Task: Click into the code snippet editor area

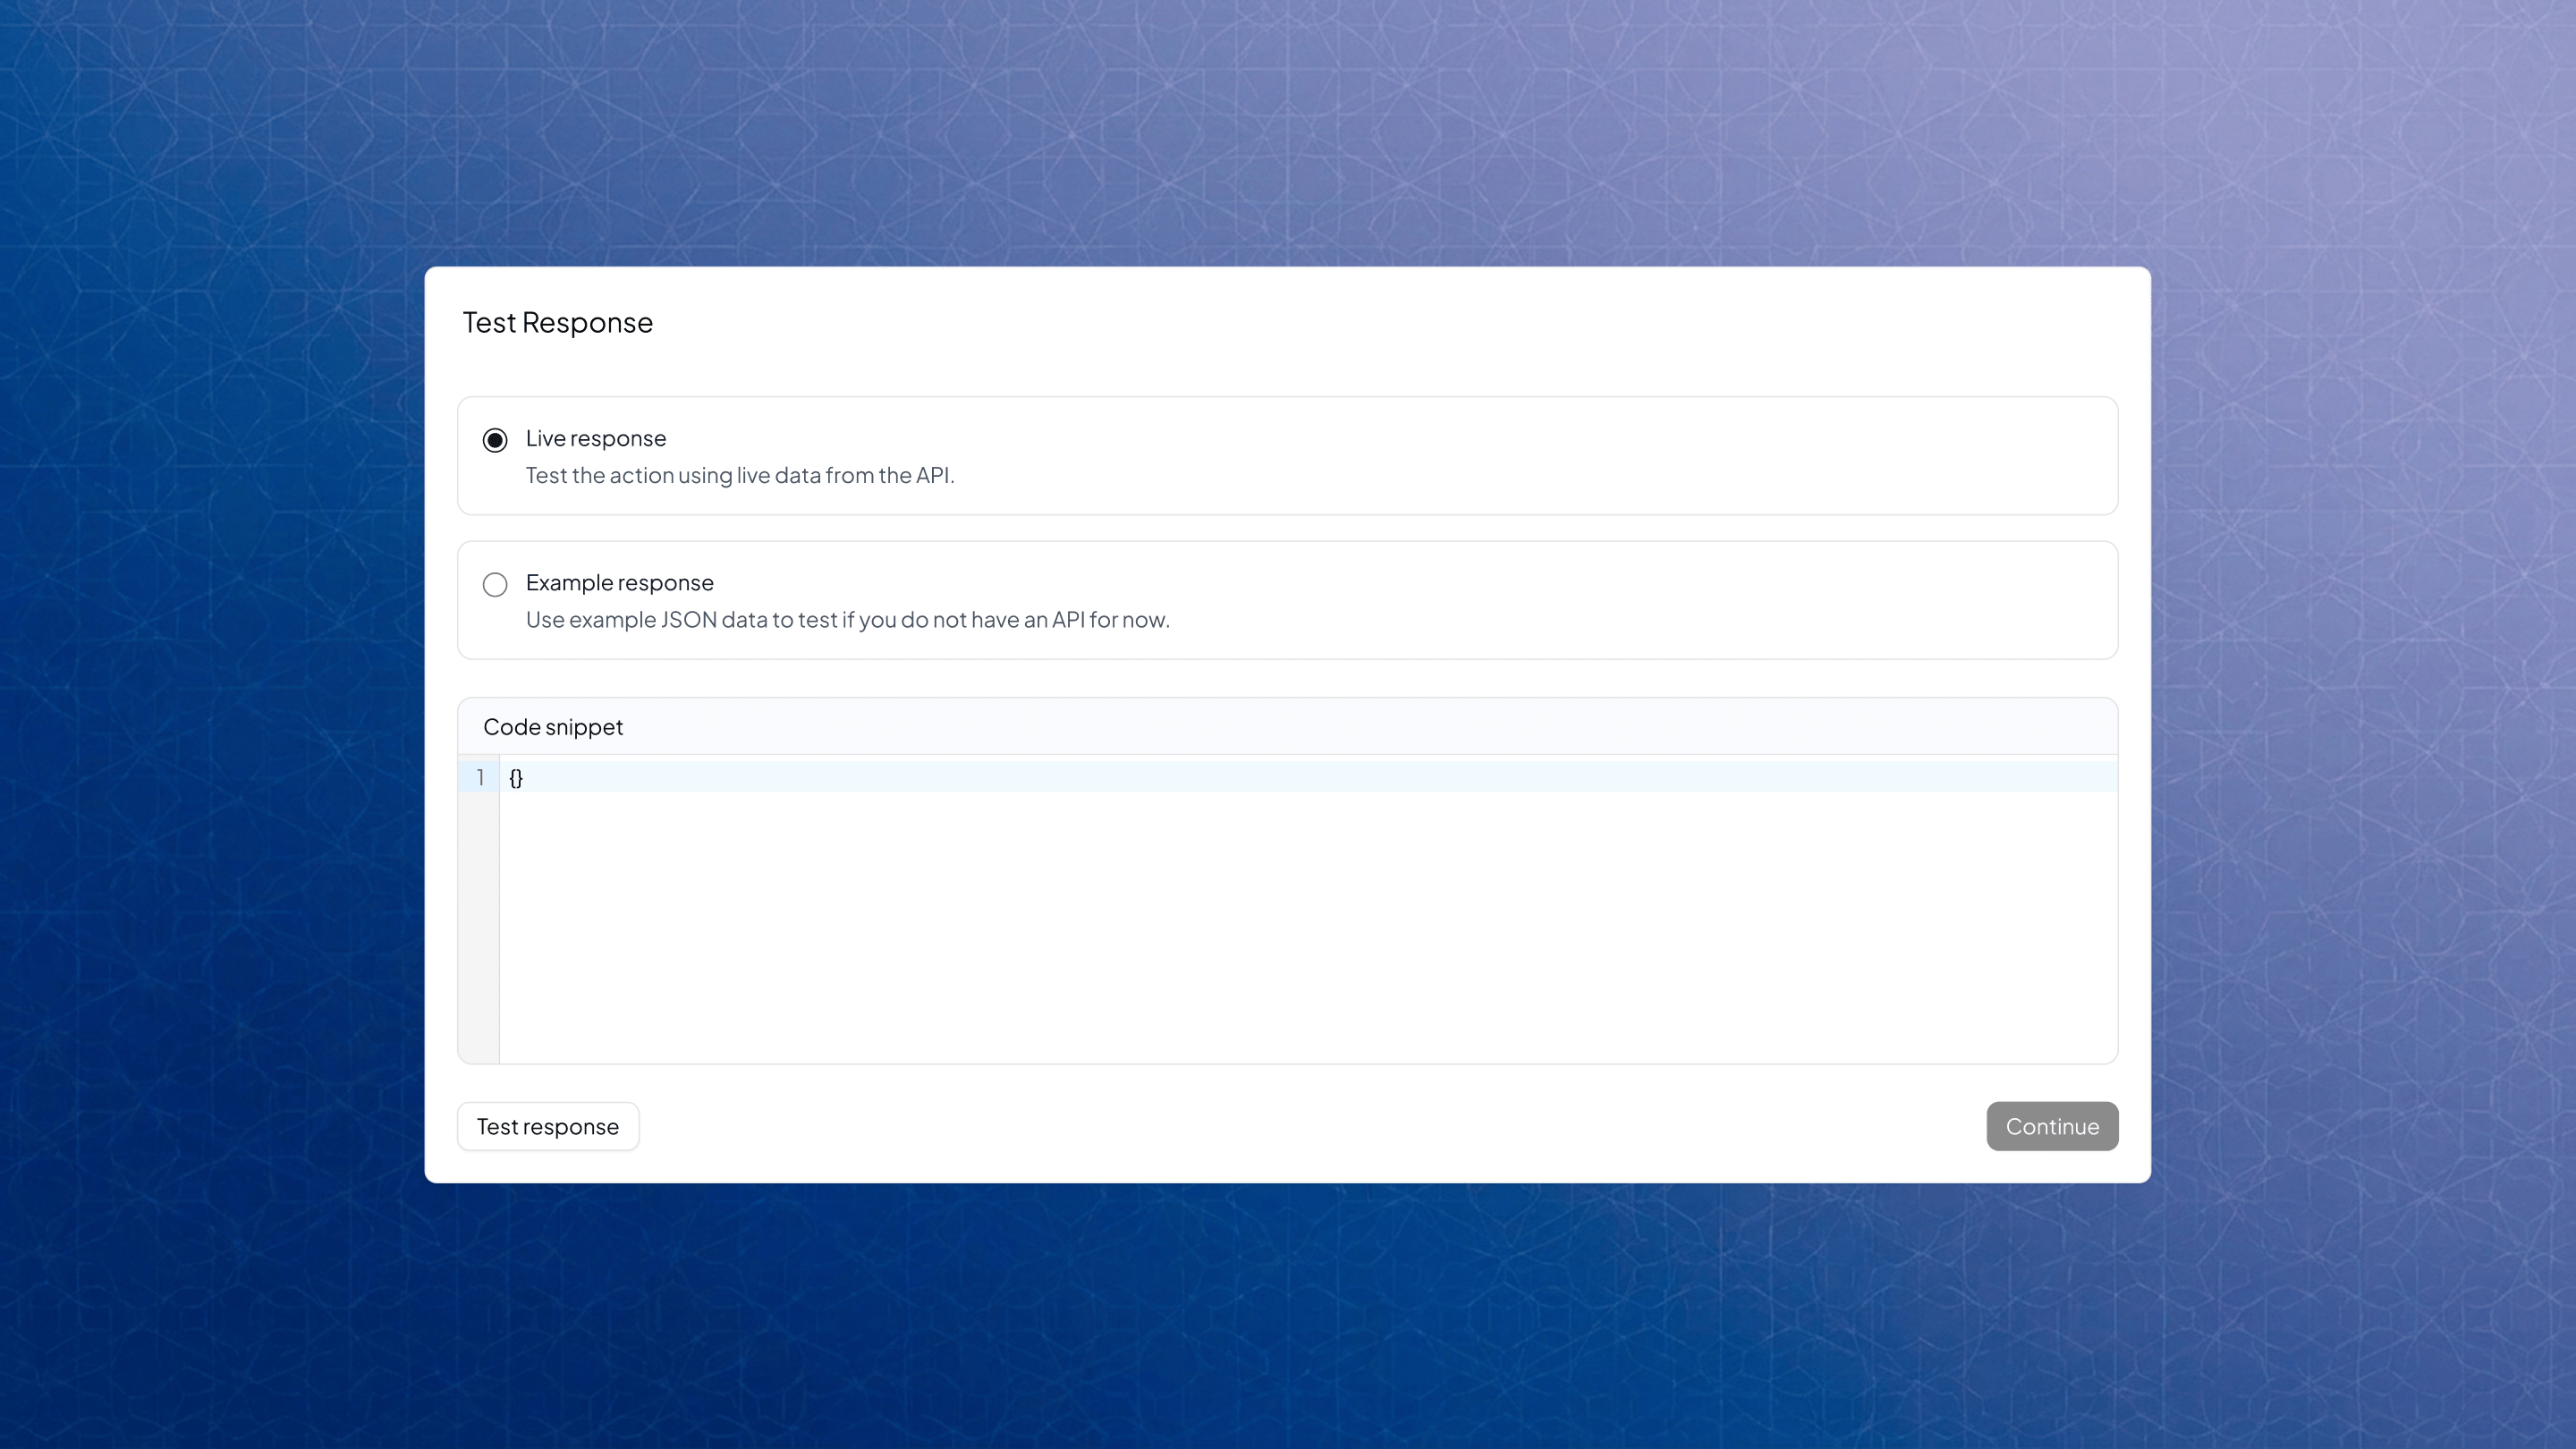Action: [1308, 910]
